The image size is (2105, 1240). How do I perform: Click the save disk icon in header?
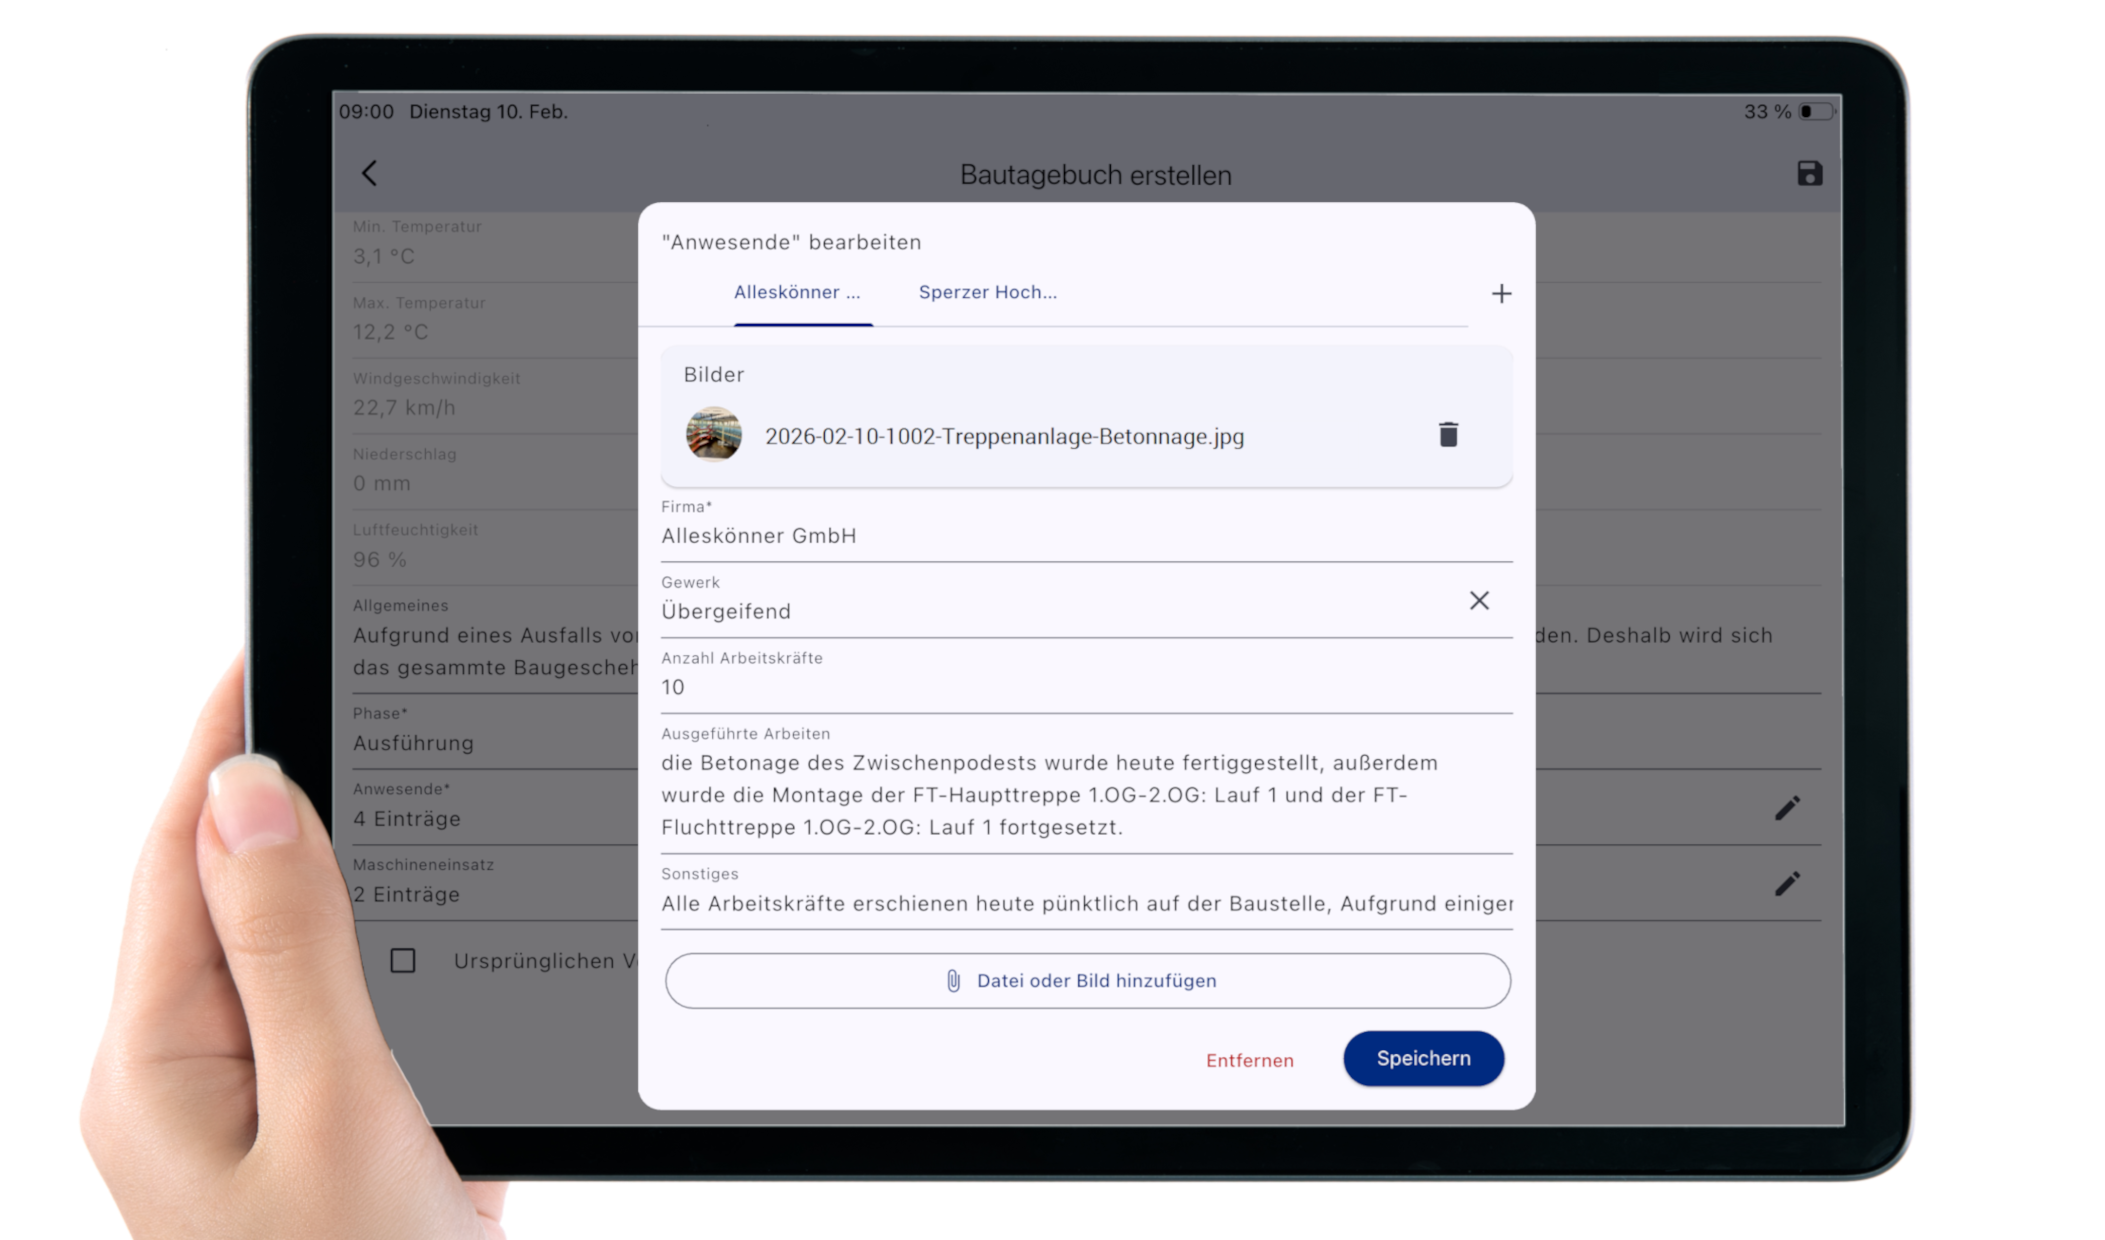[x=1809, y=173]
